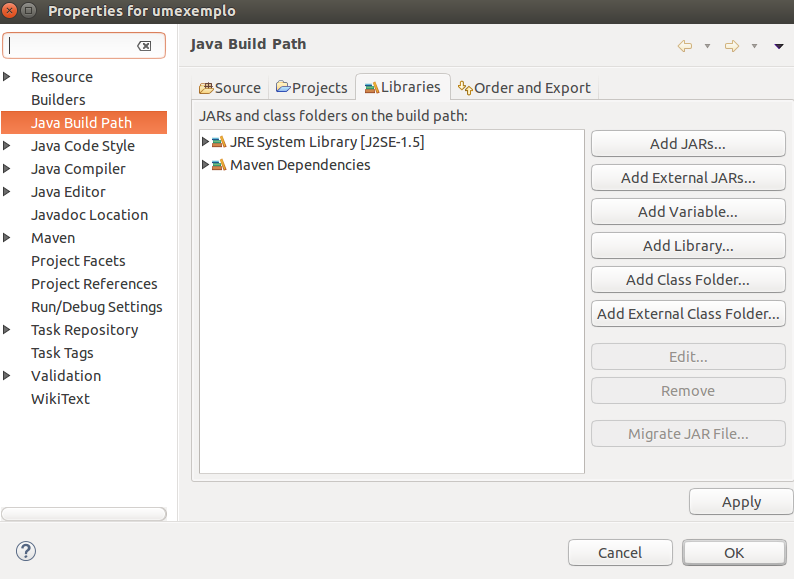Open the Order and Export tab
794x579 pixels.
(524, 88)
